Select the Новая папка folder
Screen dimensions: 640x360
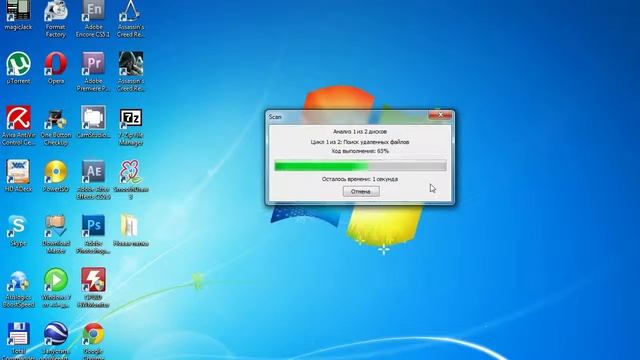131,230
